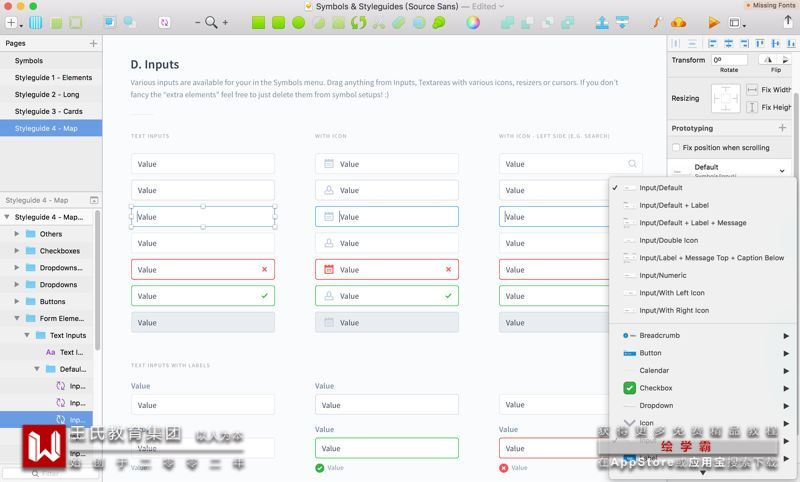800x482 pixels.
Task: Click the orange Cloud icon
Action: click(x=678, y=22)
